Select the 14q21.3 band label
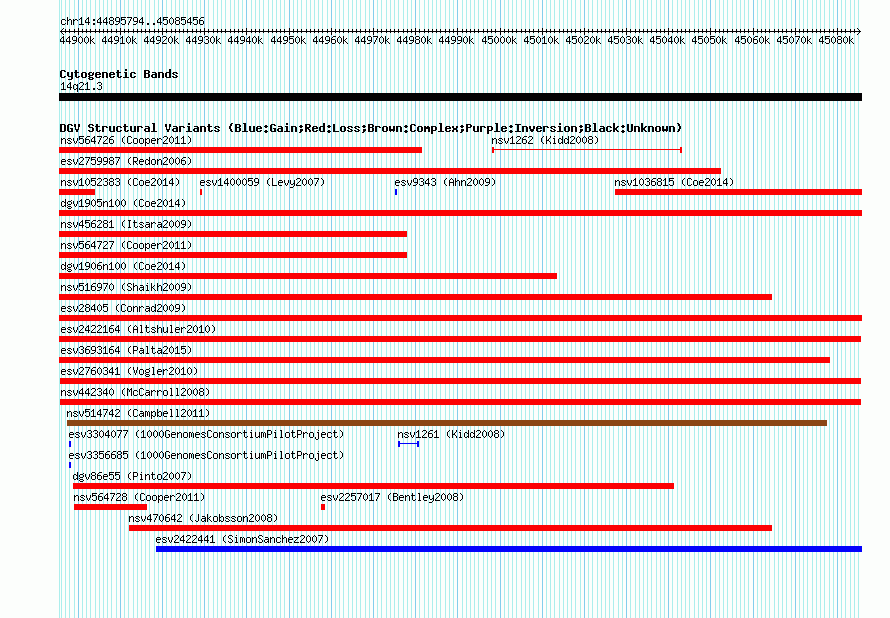This screenshot has height=618, width=890. (x=81, y=86)
